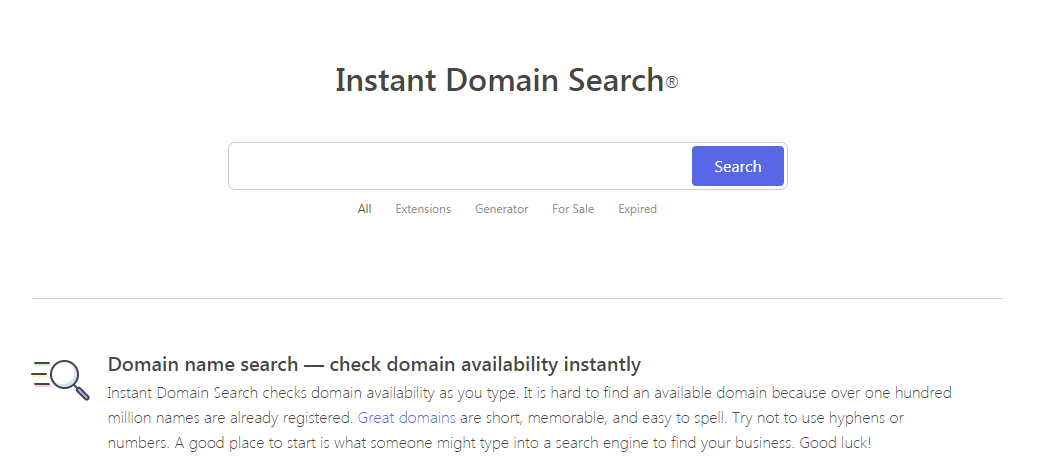
Task: Click the text 'Instant Domain Search checks domain availability'
Action: (270, 393)
